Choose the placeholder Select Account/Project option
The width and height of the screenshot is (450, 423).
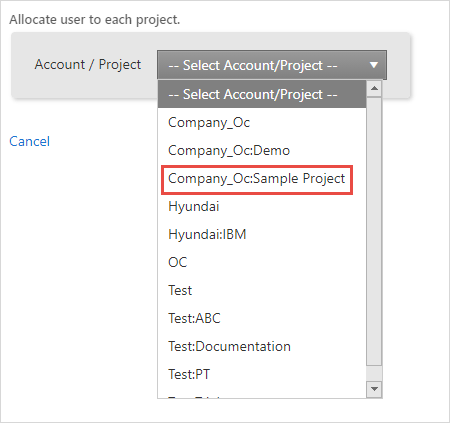tap(262, 94)
